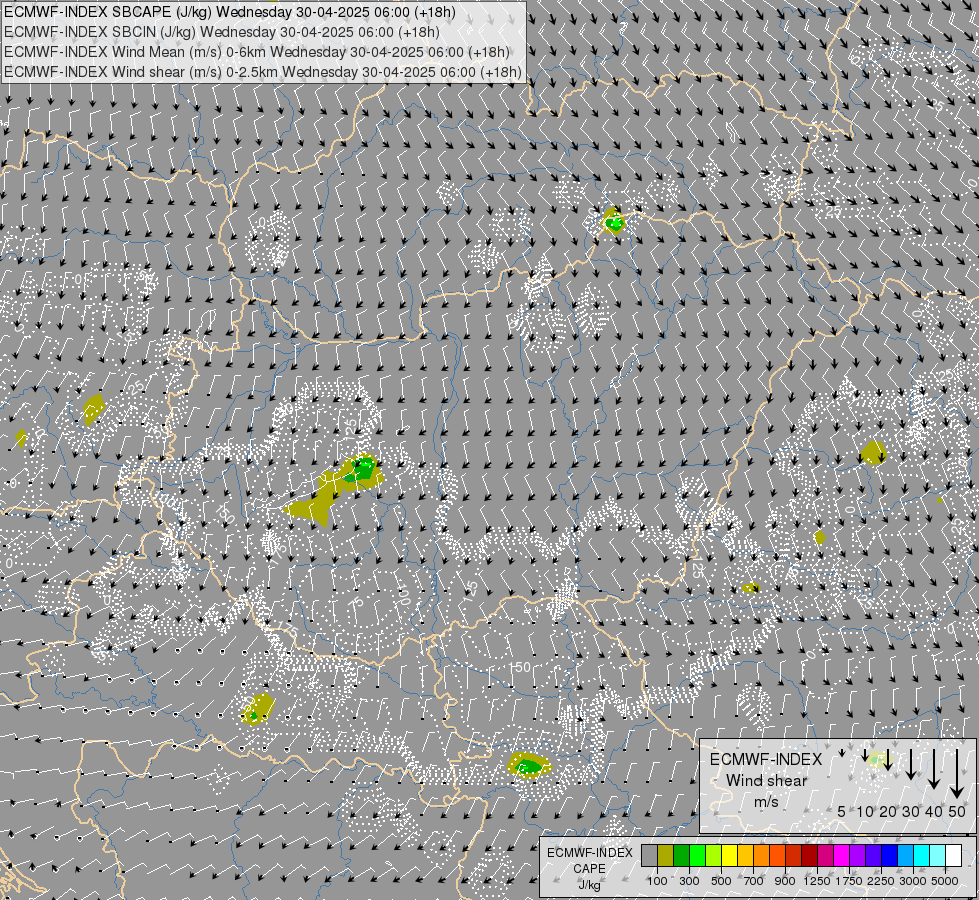
Task: Select the olive CAPE legend swatch
Action: click(666, 856)
